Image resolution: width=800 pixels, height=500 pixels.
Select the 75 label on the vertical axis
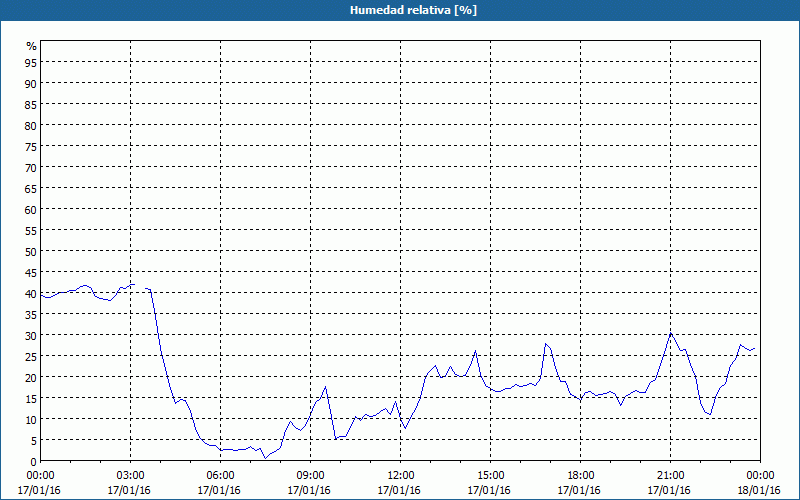coord(31,146)
